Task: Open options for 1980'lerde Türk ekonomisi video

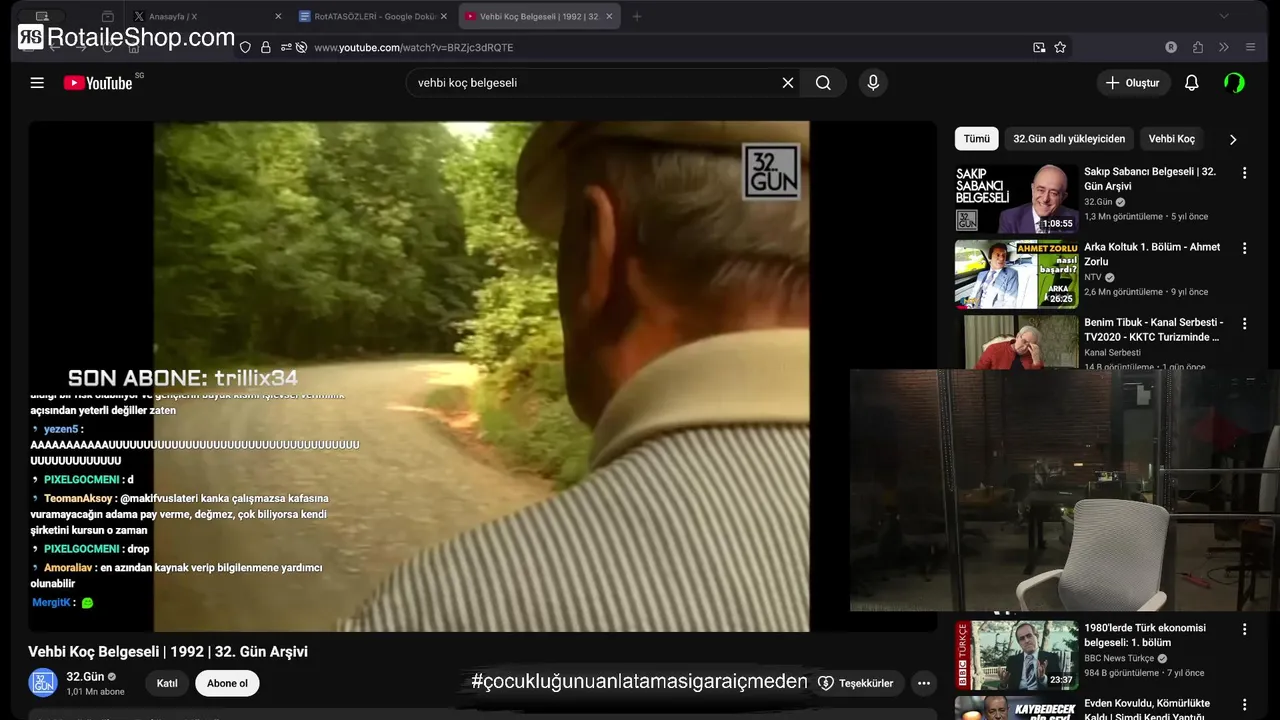Action: [x=1244, y=630]
